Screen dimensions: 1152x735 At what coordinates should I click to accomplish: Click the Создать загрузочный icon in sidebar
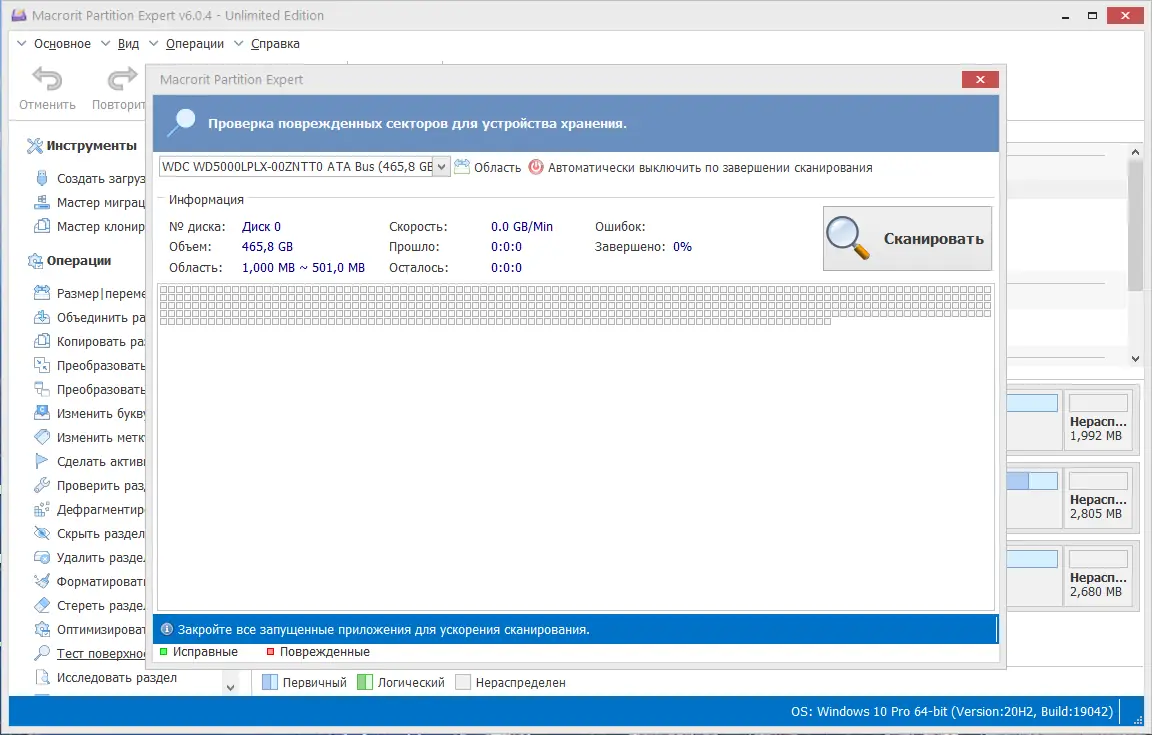[x=42, y=178]
